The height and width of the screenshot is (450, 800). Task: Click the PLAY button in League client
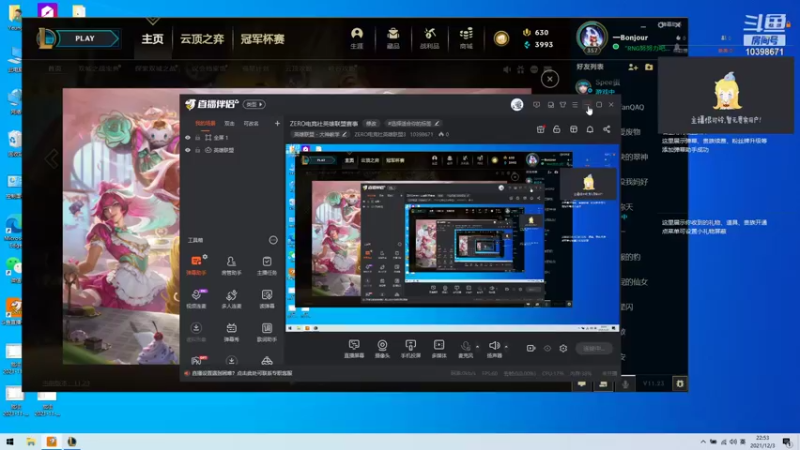point(85,38)
